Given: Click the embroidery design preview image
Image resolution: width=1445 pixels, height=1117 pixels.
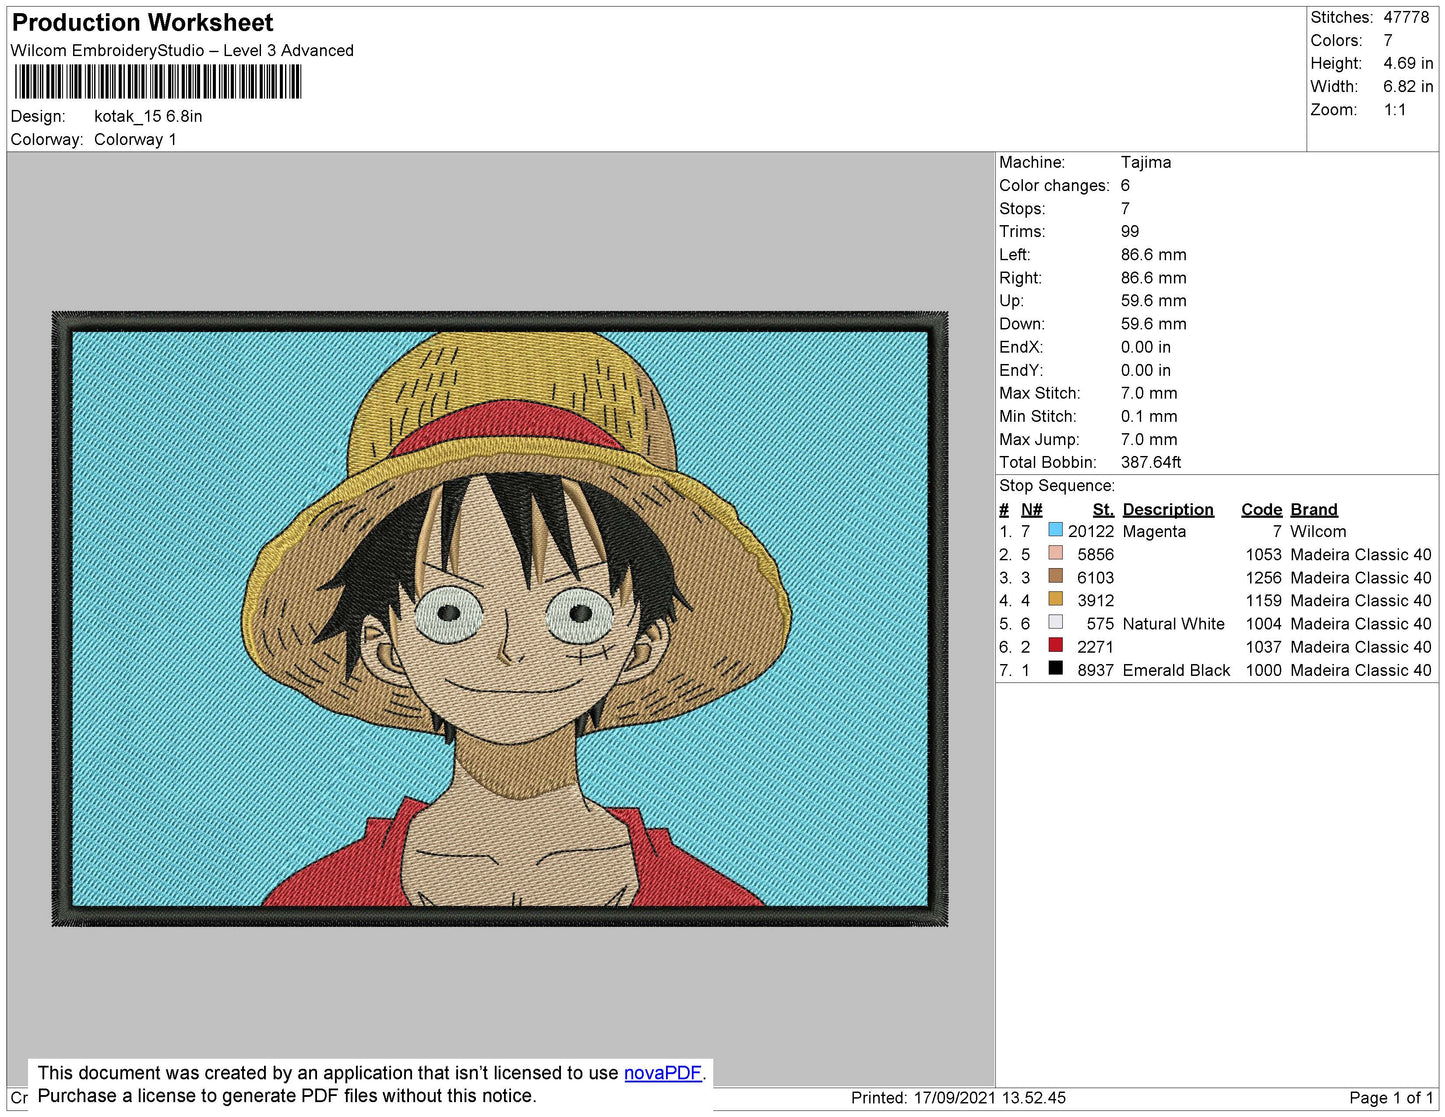Looking at the screenshot, I should click(x=500, y=618).
